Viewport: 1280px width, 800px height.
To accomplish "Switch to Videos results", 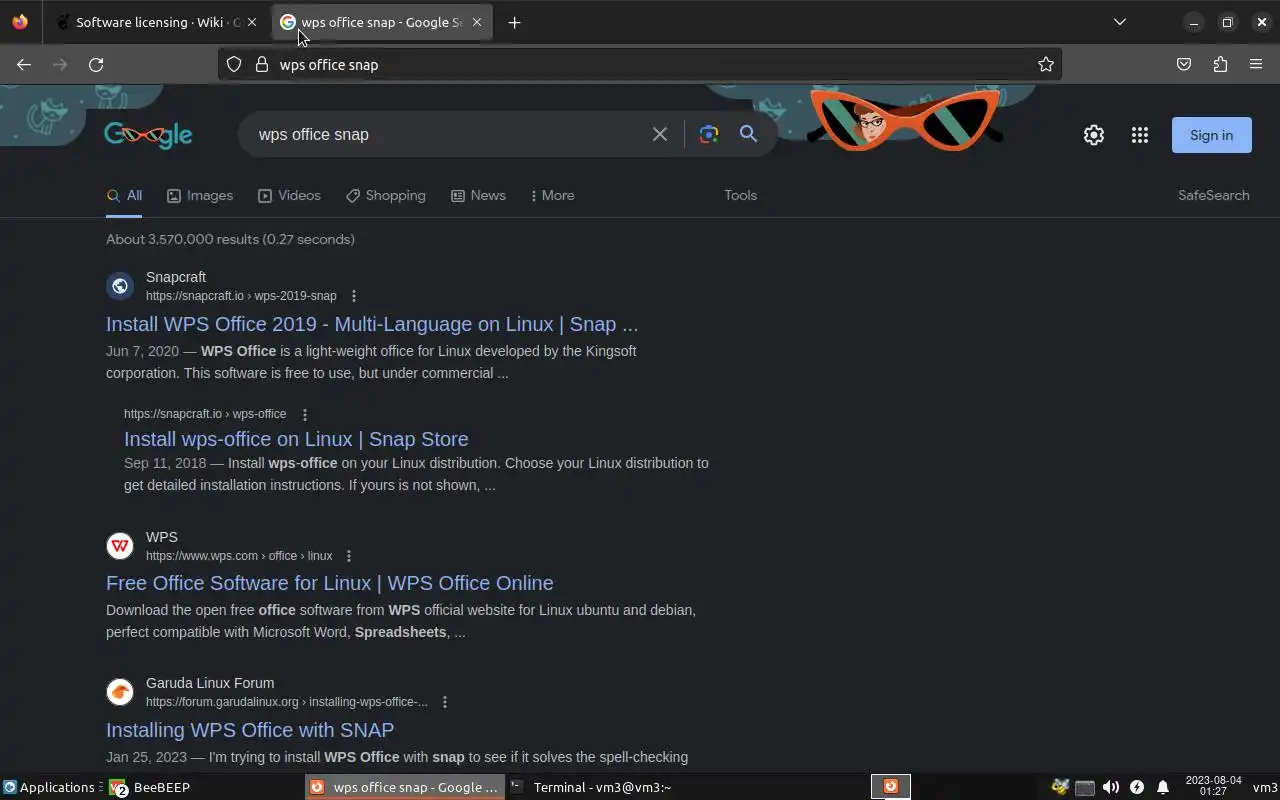I will (x=289, y=195).
